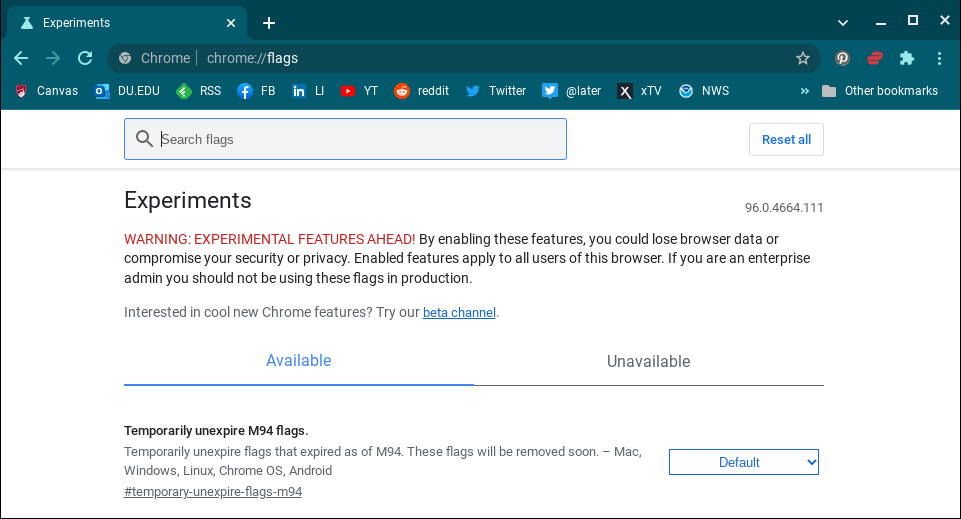Expand the Default dropdown for M94 flags
961x519 pixels.
743,462
